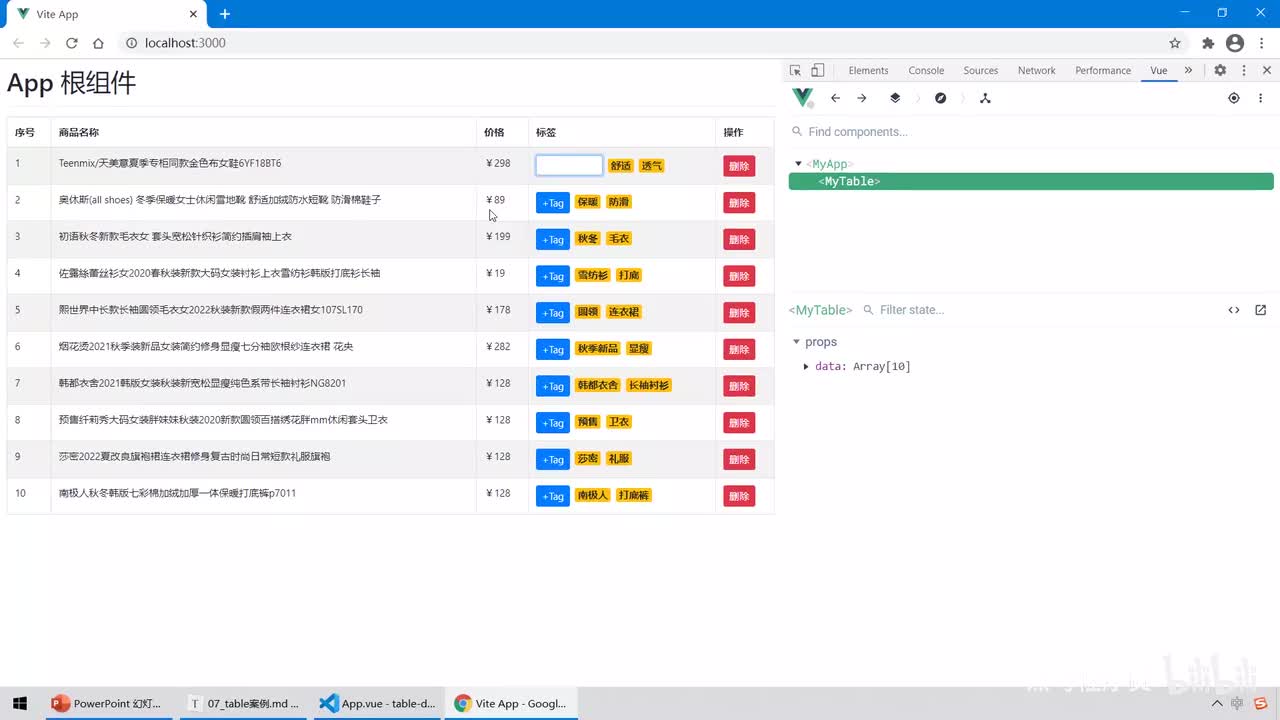Add a tag to the 奥休斯 row
The image size is (1280, 720).
click(553, 203)
